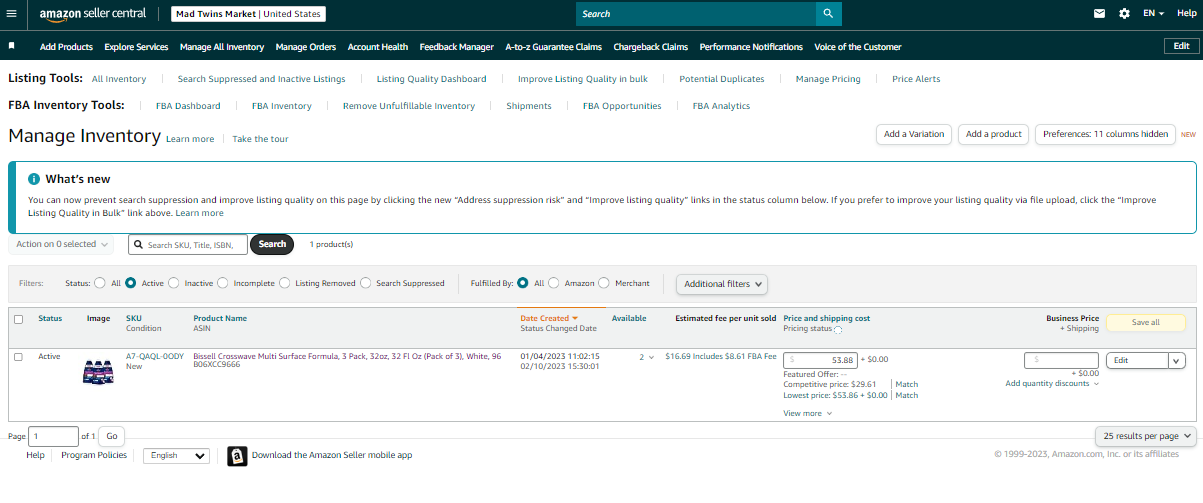The width and height of the screenshot is (1203, 503).
Task: Open Feedback Manager menu item
Action: tap(457, 47)
